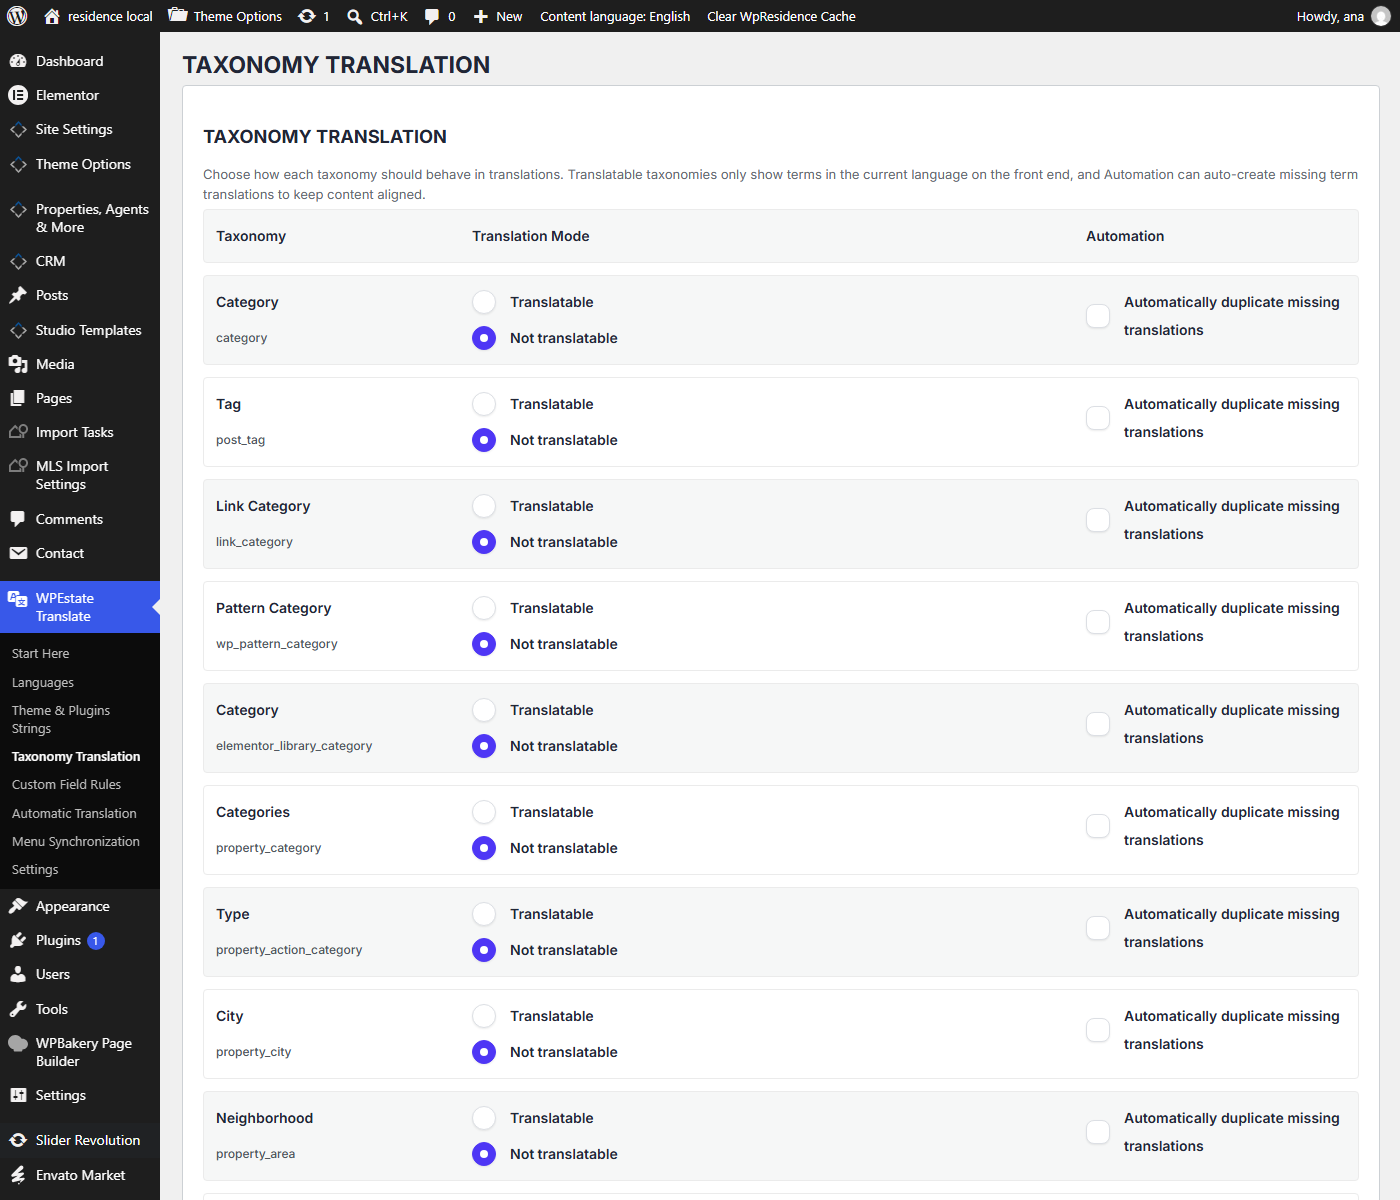The width and height of the screenshot is (1400, 1200).
Task: Select Translatable for property_city
Action: 484,1016
